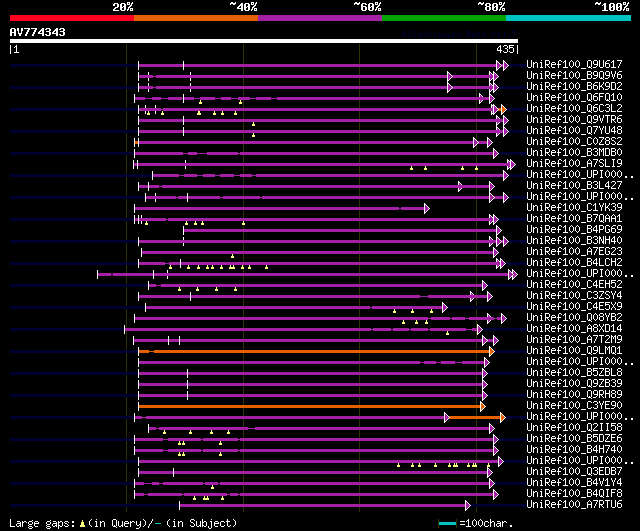Click the purple ~60% legend segment
This screenshot has width=640, height=531.
click(x=320, y=18)
